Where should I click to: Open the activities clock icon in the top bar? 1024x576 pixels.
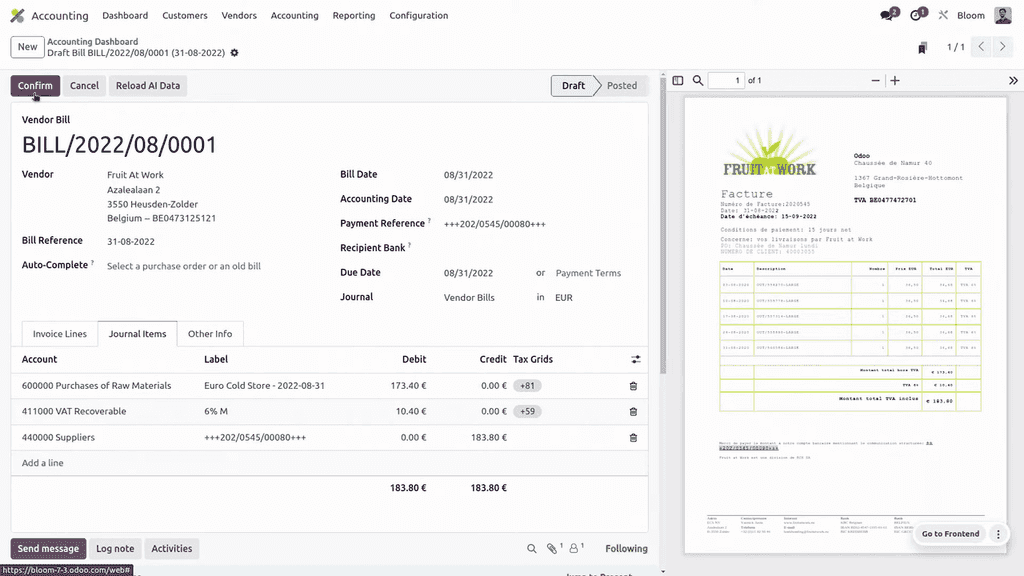[916, 16]
